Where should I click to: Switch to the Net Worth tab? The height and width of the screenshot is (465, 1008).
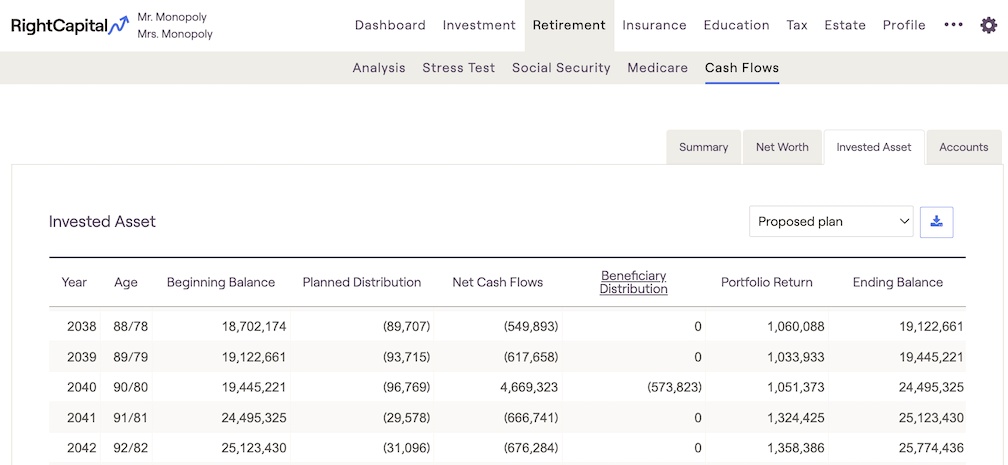coord(782,147)
